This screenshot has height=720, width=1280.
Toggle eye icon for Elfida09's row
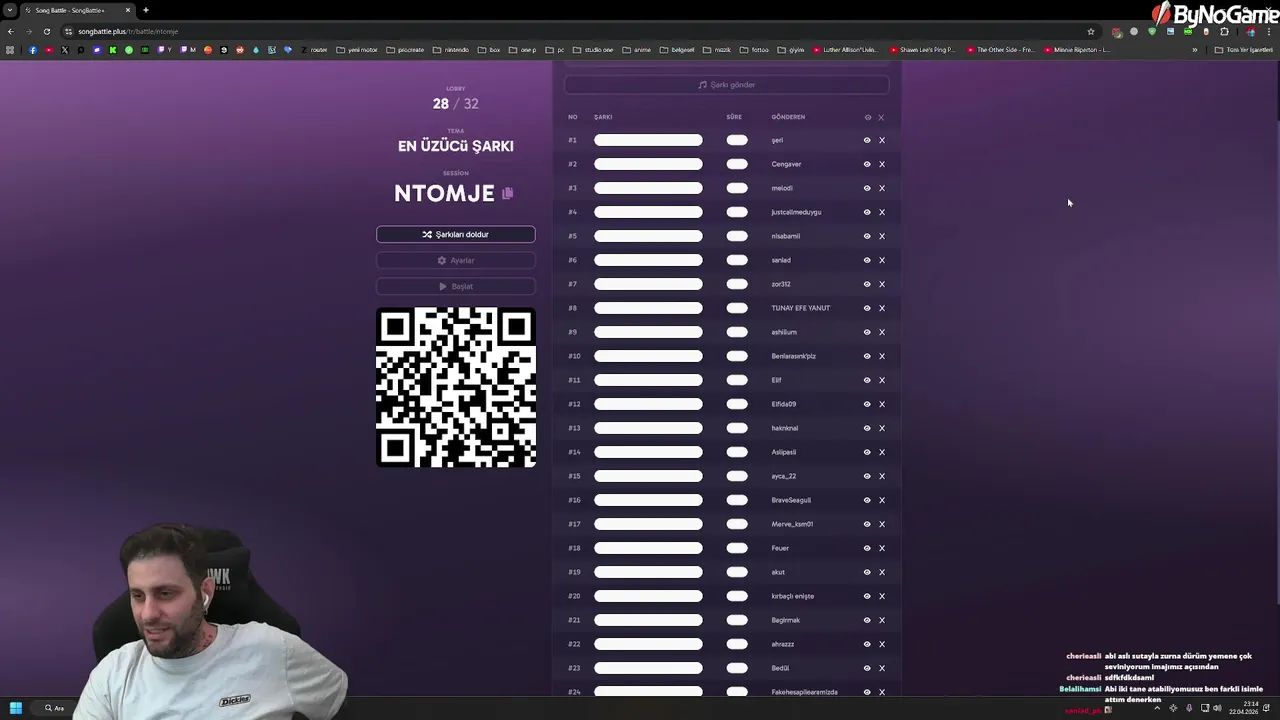click(867, 404)
